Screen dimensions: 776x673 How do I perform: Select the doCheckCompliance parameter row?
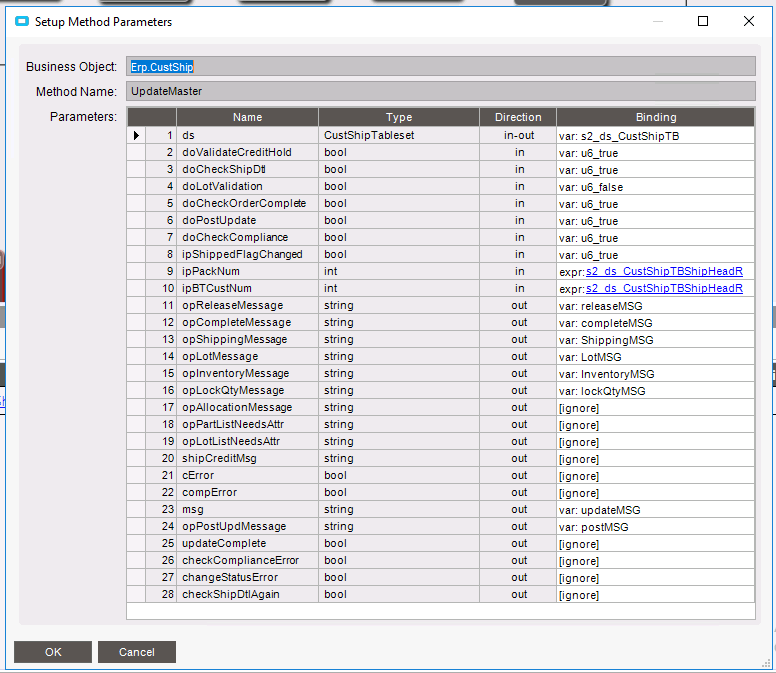pos(235,237)
